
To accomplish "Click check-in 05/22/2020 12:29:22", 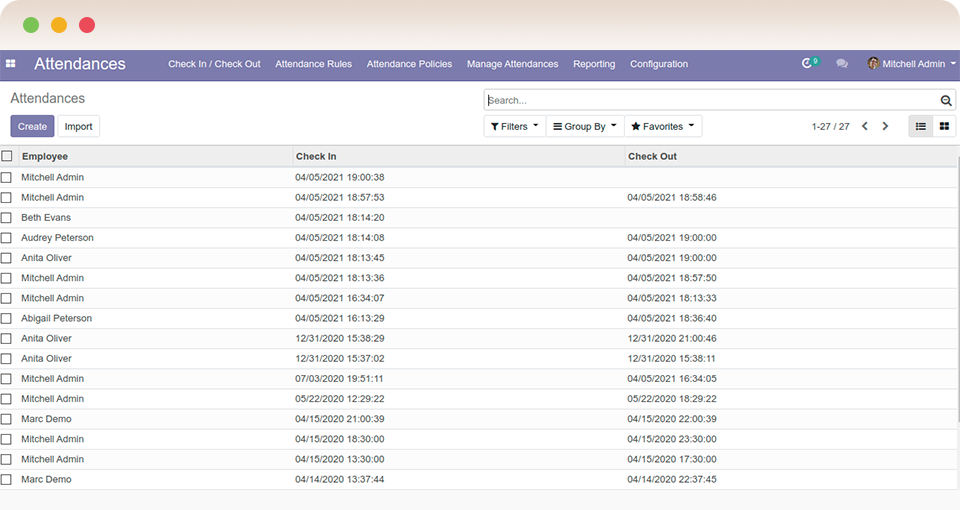I will tap(340, 399).
